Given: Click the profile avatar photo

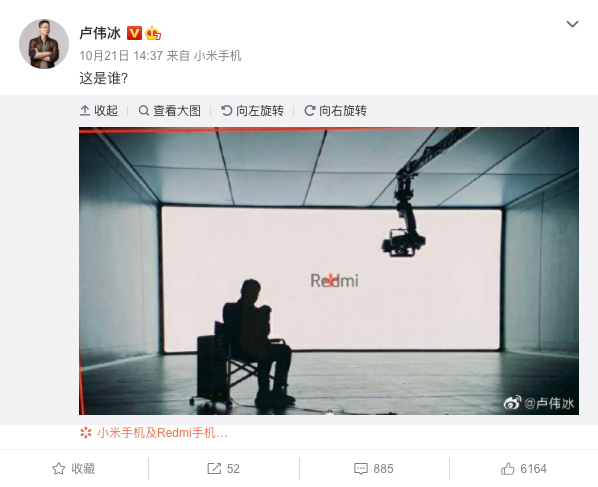Looking at the screenshot, I should point(44,44).
